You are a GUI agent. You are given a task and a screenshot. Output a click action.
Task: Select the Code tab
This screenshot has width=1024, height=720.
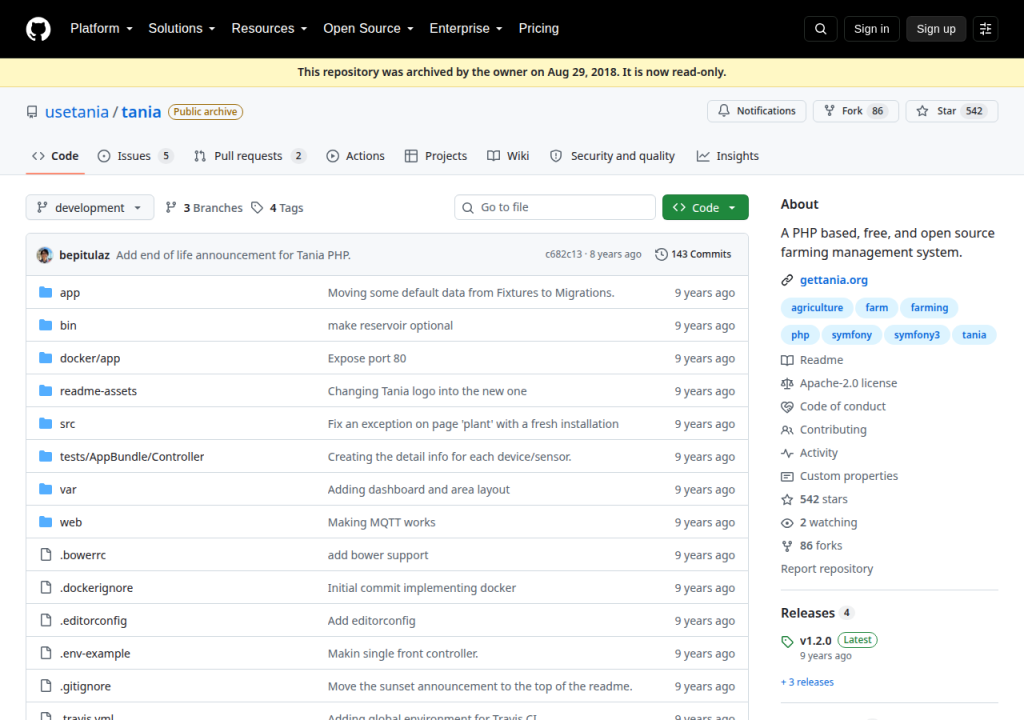(56, 155)
